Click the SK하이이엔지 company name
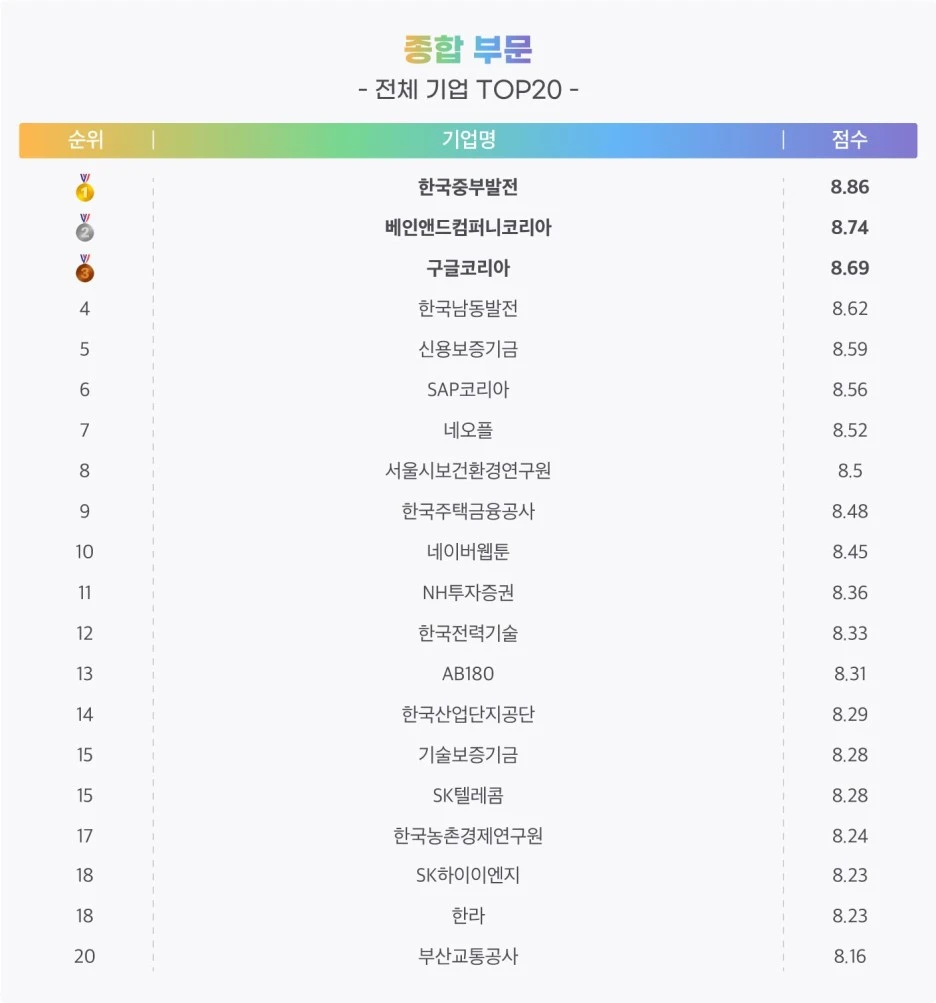Screen dimensions: 936x1003 [468, 875]
